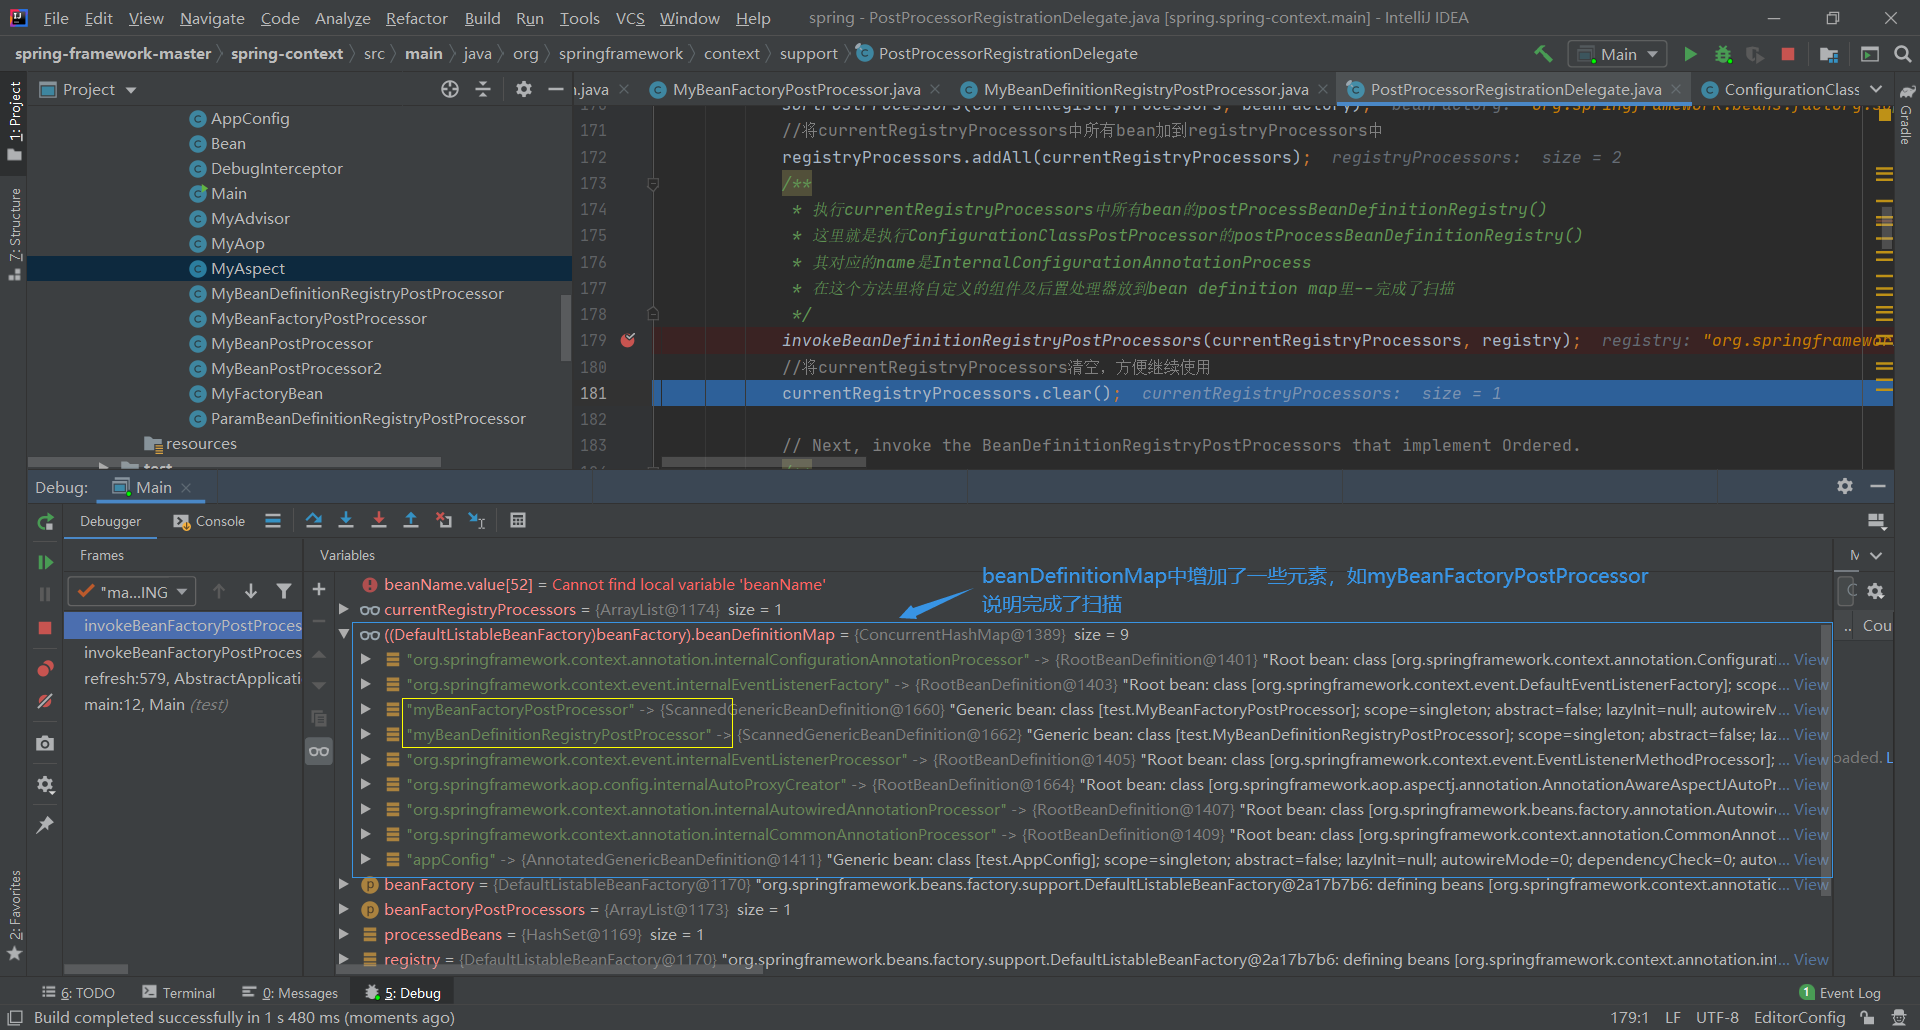Click View link for registry variable
This screenshot has width=1920, height=1030.
tap(1811, 959)
